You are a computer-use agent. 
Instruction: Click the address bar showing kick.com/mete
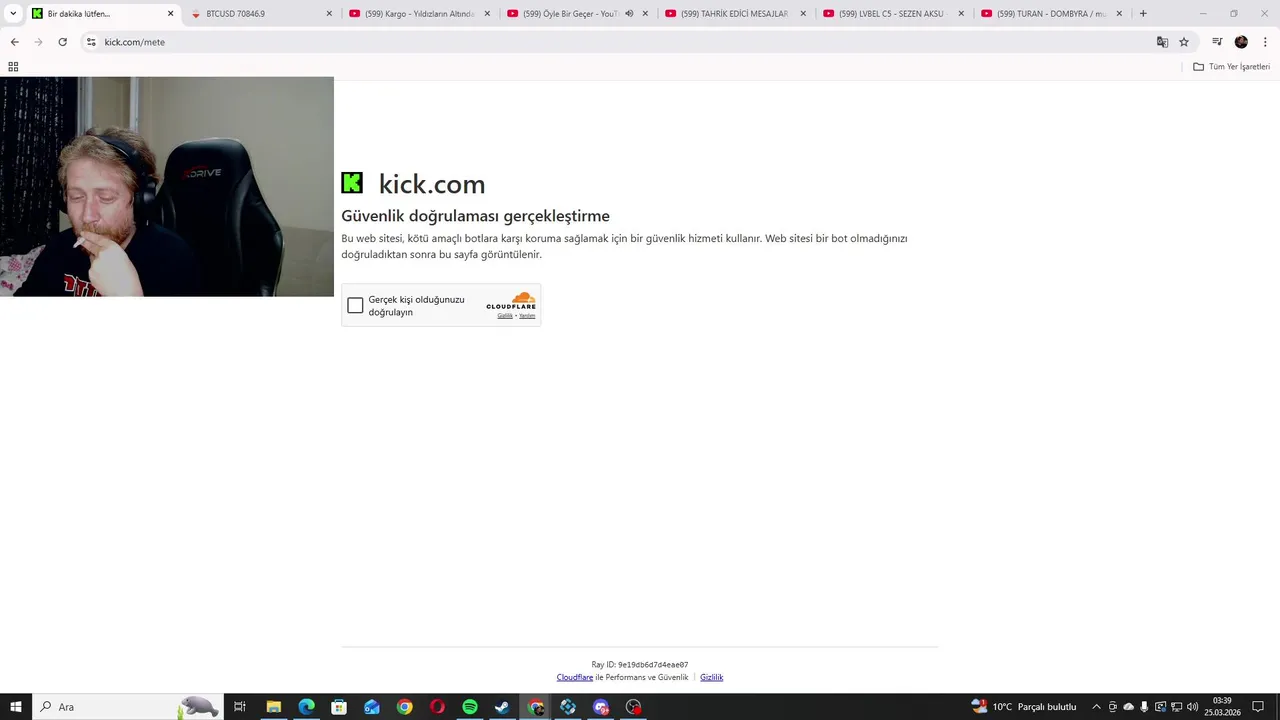pyautogui.click(x=620, y=42)
